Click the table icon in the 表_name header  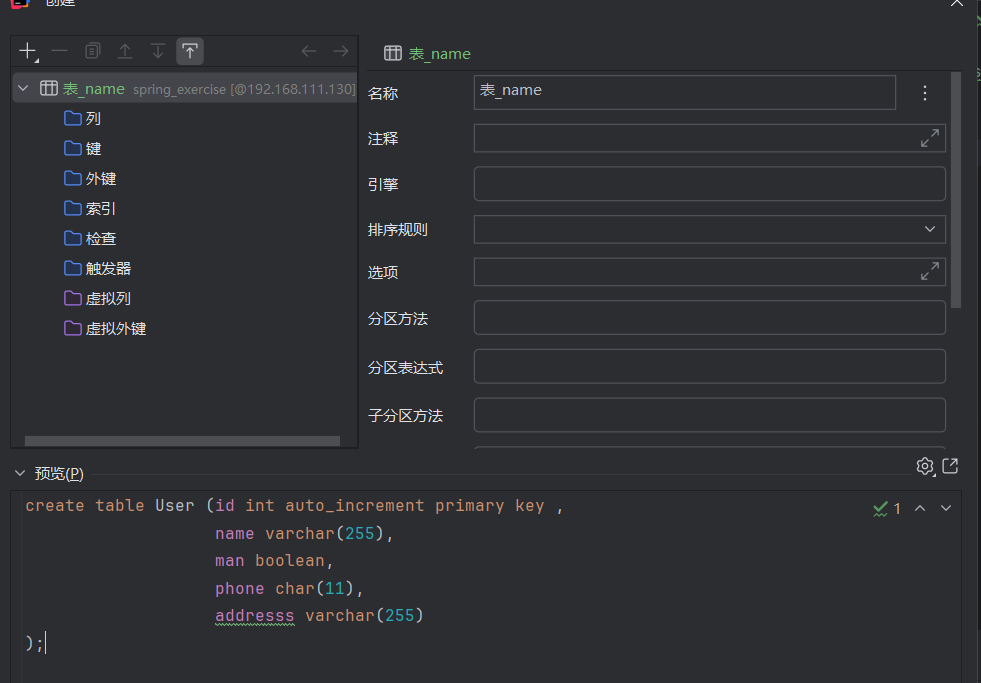click(393, 53)
